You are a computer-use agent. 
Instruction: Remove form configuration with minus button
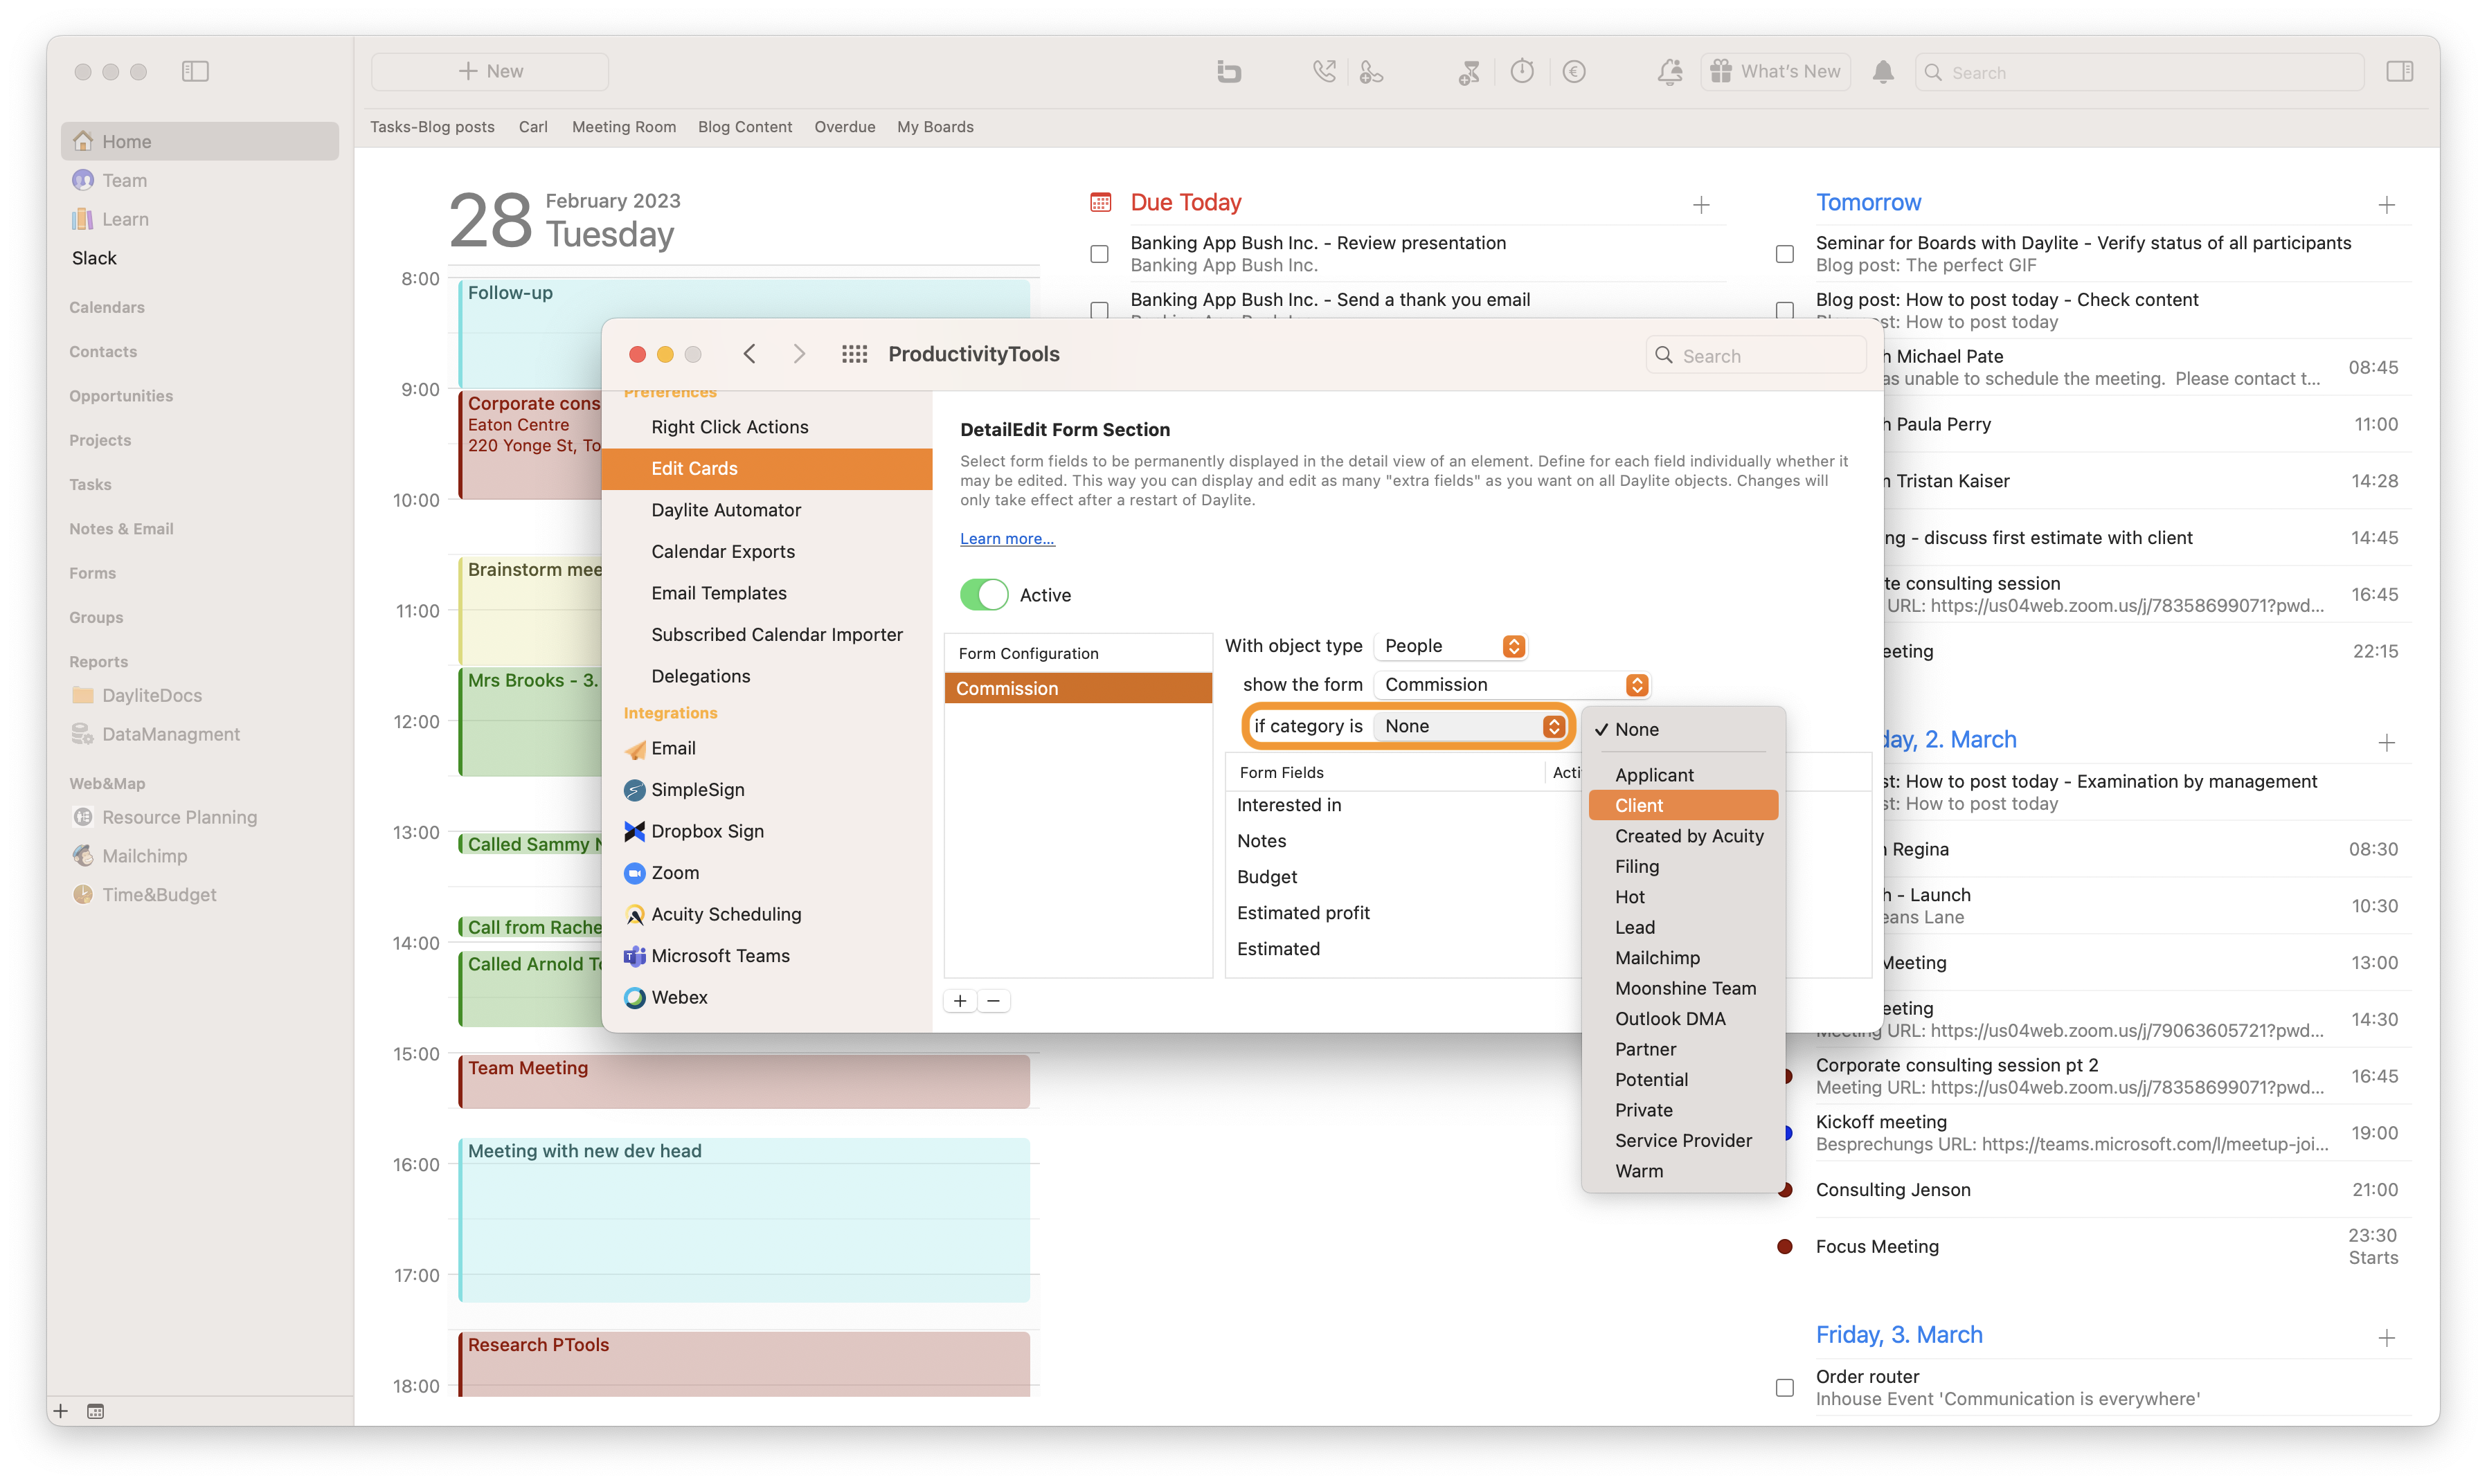point(993,1001)
